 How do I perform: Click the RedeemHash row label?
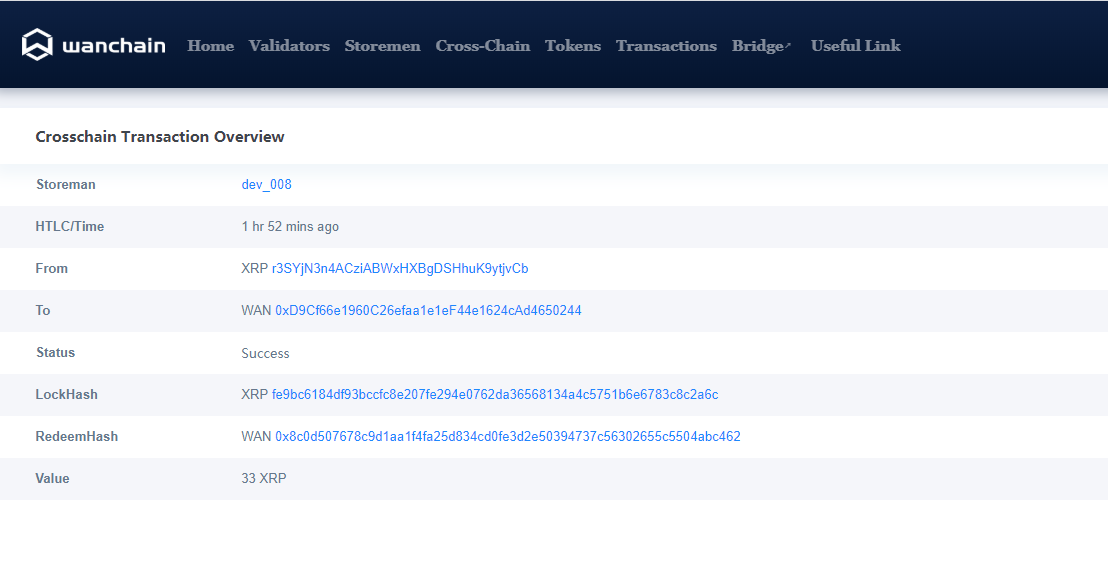(76, 437)
